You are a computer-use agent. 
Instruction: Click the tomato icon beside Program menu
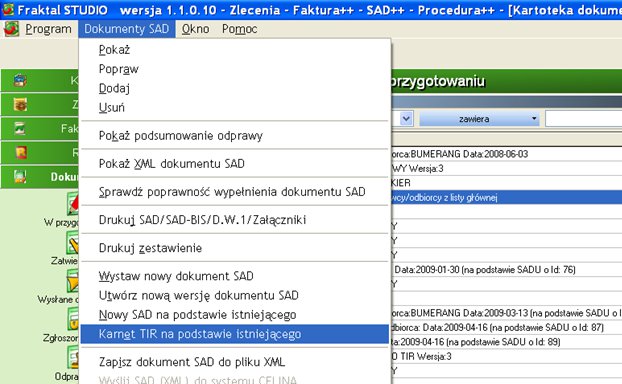tap(11, 29)
